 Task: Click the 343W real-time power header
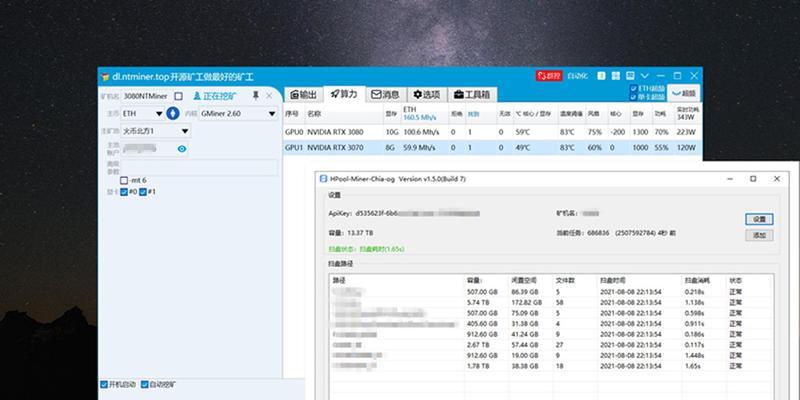point(688,113)
